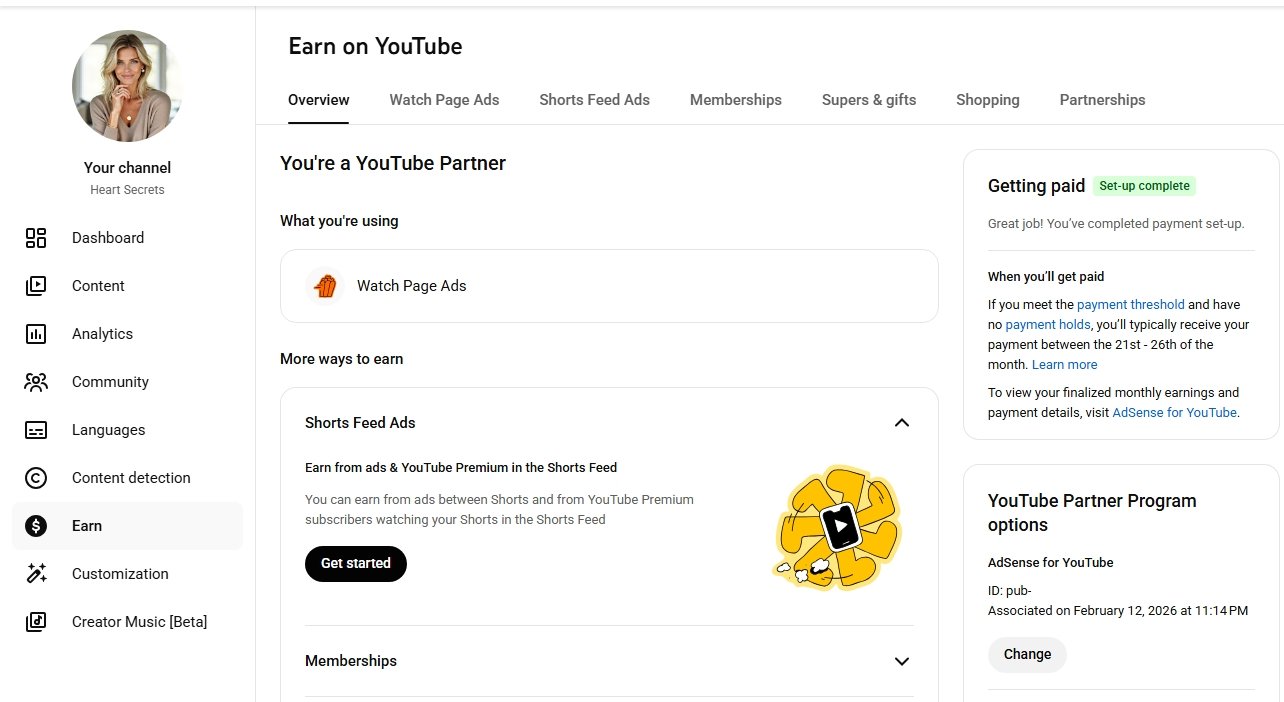Go to the Partnerships tab
Image resolution: width=1284 pixels, height=702 pixels.
[x=1102, y=100]
